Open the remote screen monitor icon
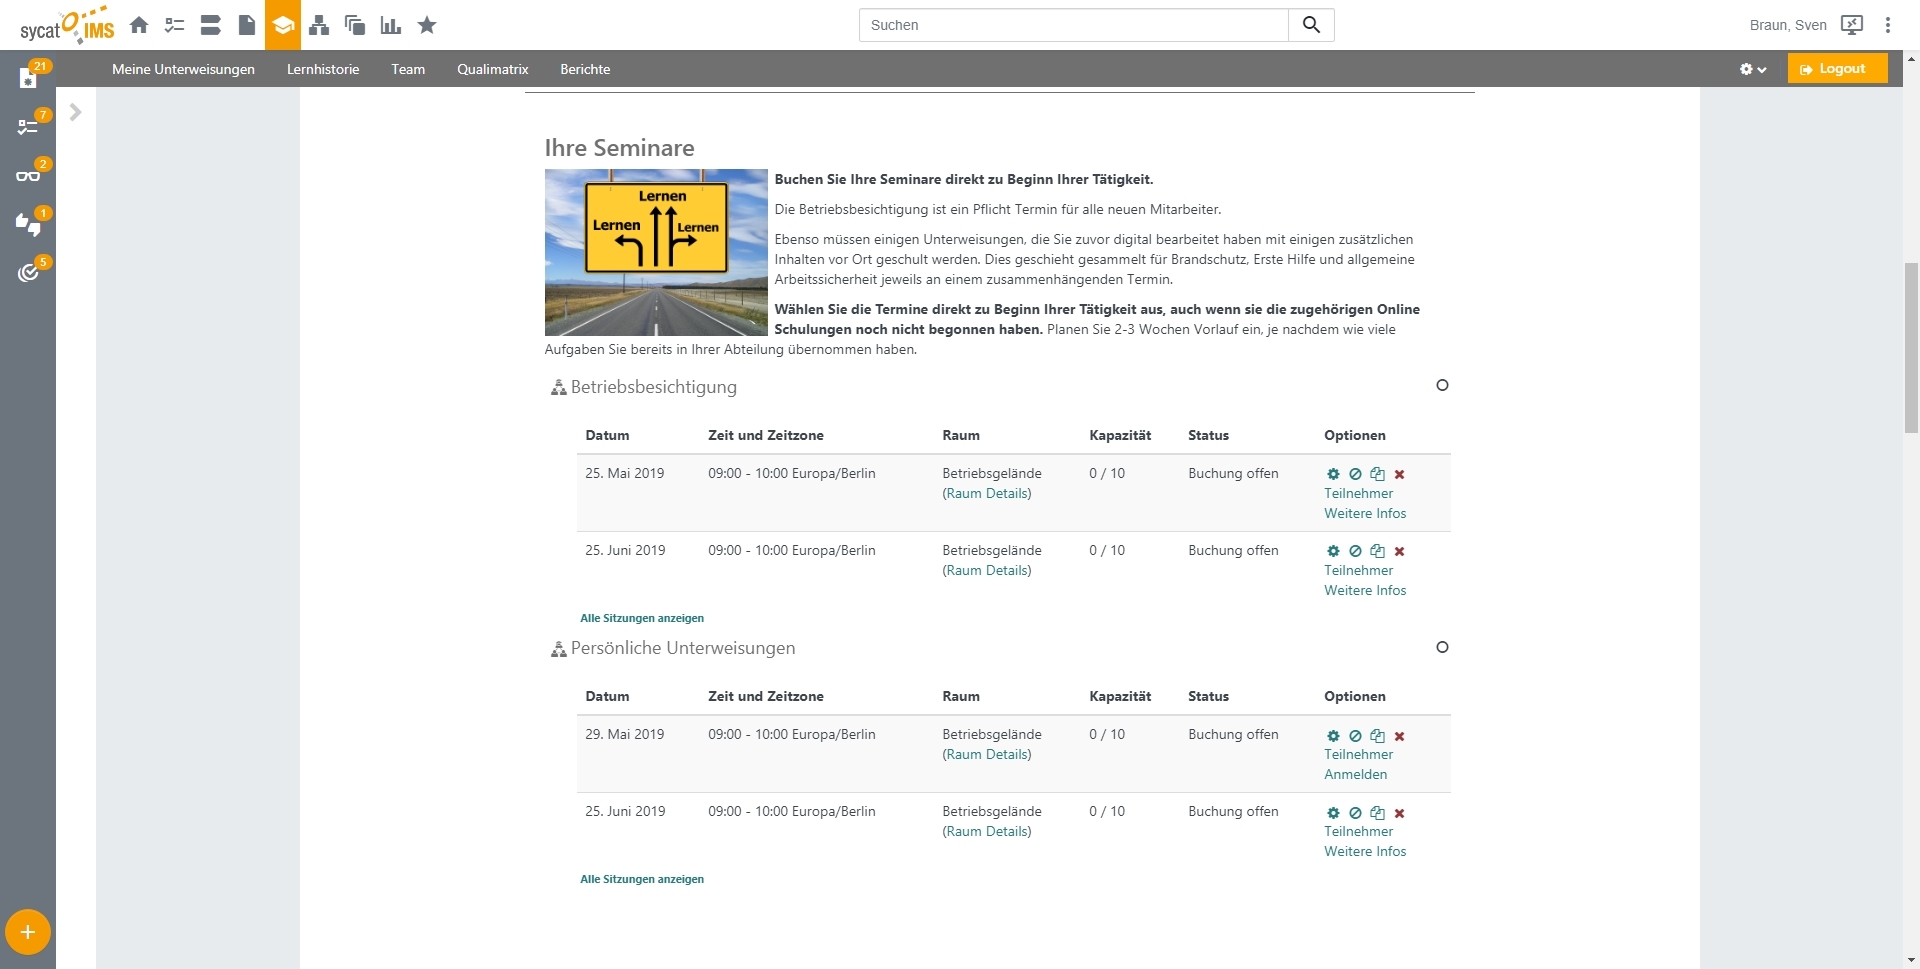The height and width of the screenshot is (969, 1920). click(x=1852, y=25)
